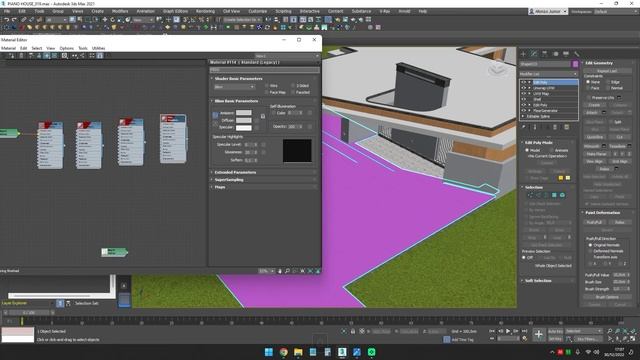
Task: Enable the Face Map checkbox
Action: coord(267,92)
